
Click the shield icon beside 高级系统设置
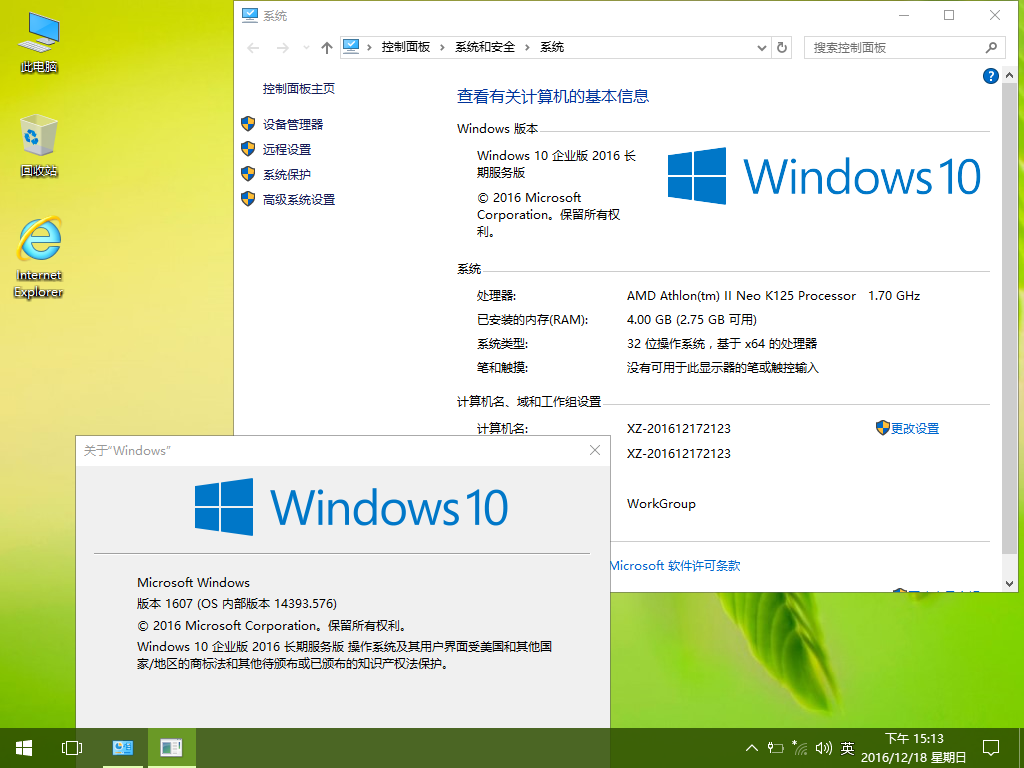248,199
